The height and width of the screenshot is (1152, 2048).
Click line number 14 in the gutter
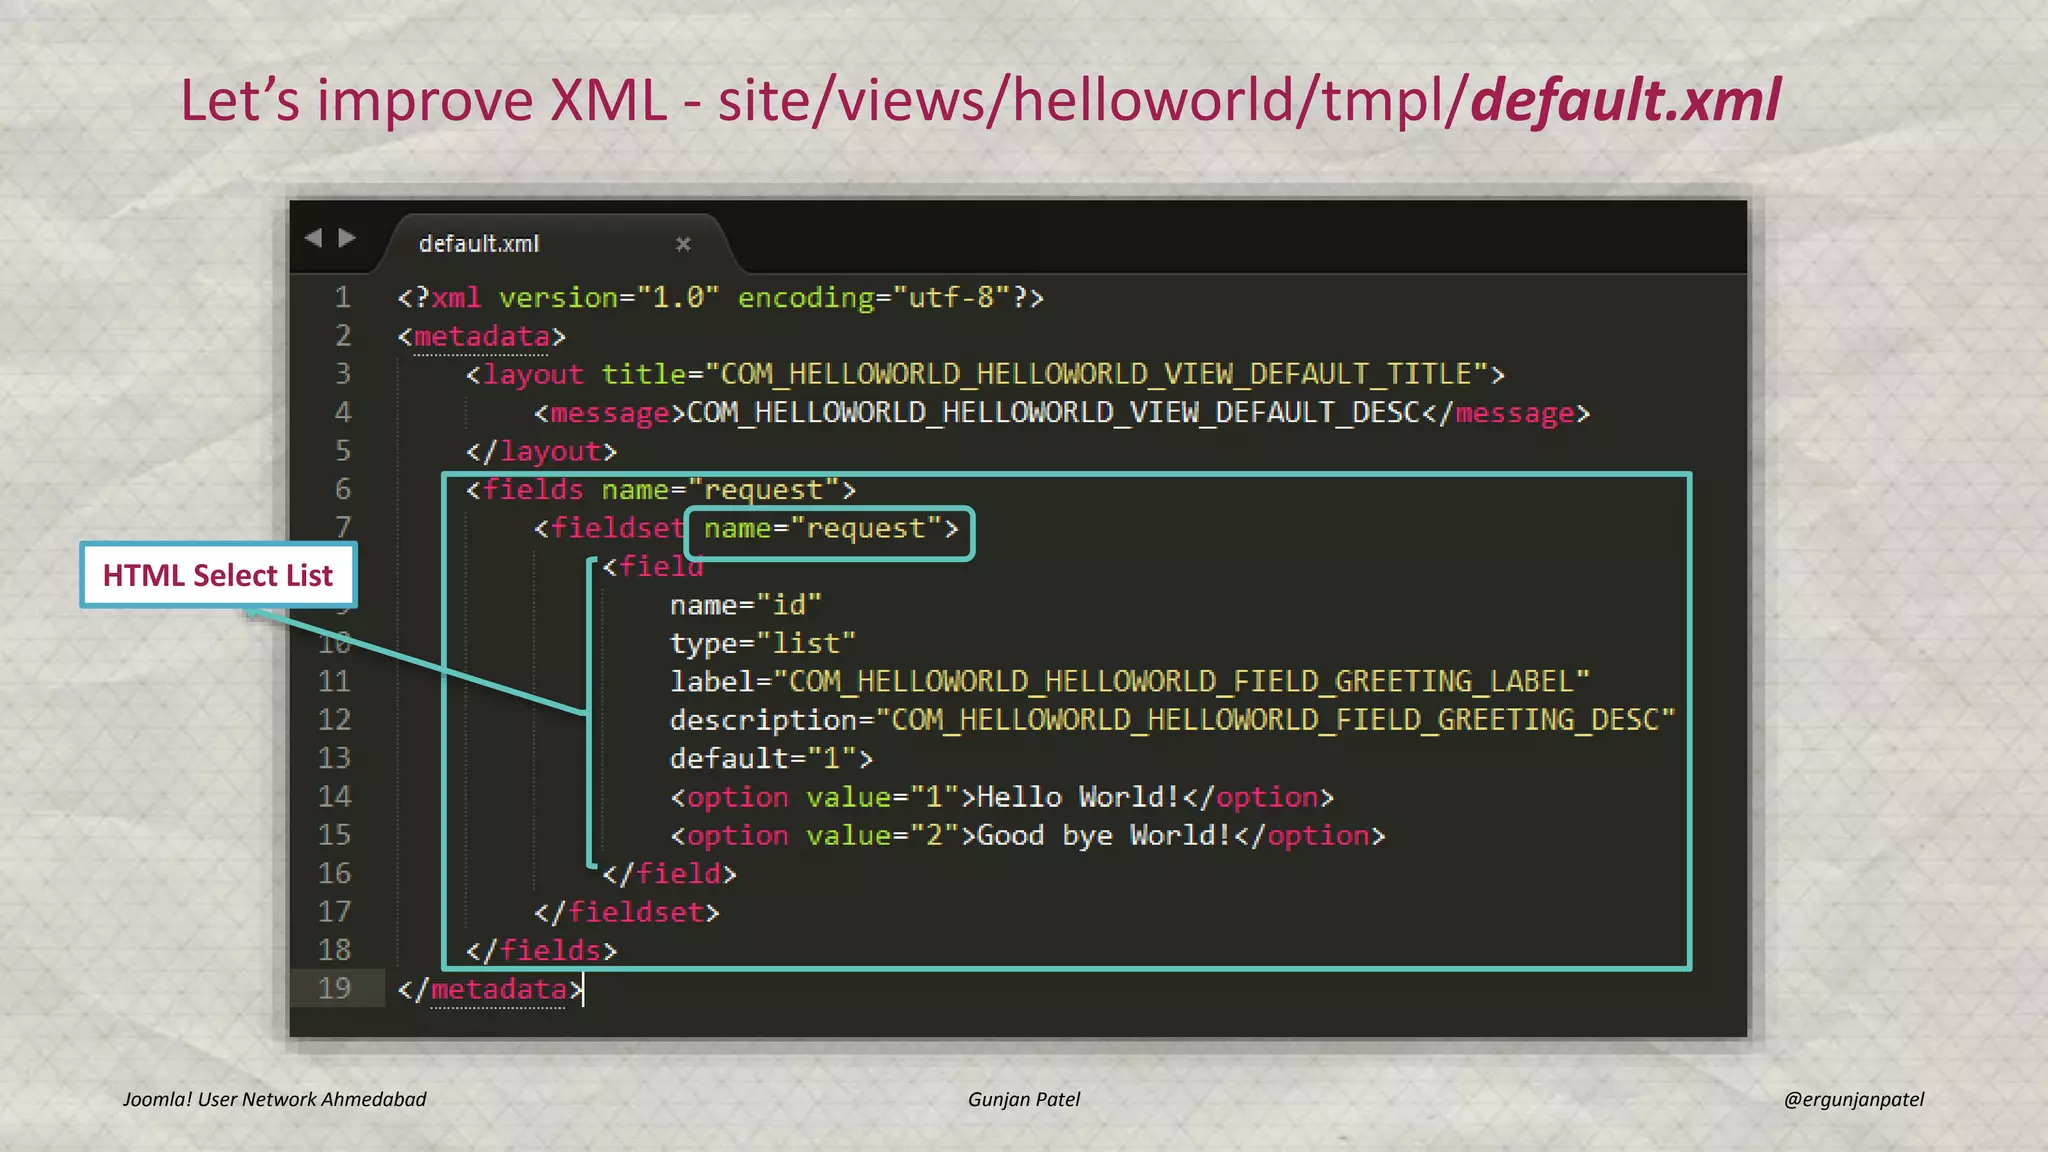[334, 797]
